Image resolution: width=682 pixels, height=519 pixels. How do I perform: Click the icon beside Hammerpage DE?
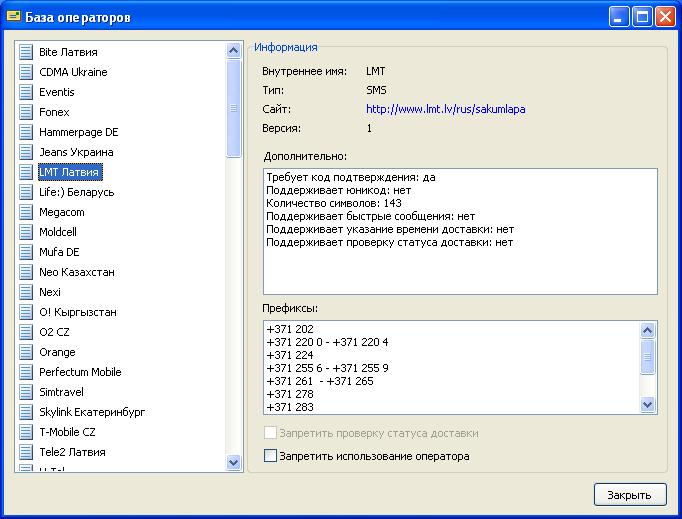(26, 132)
